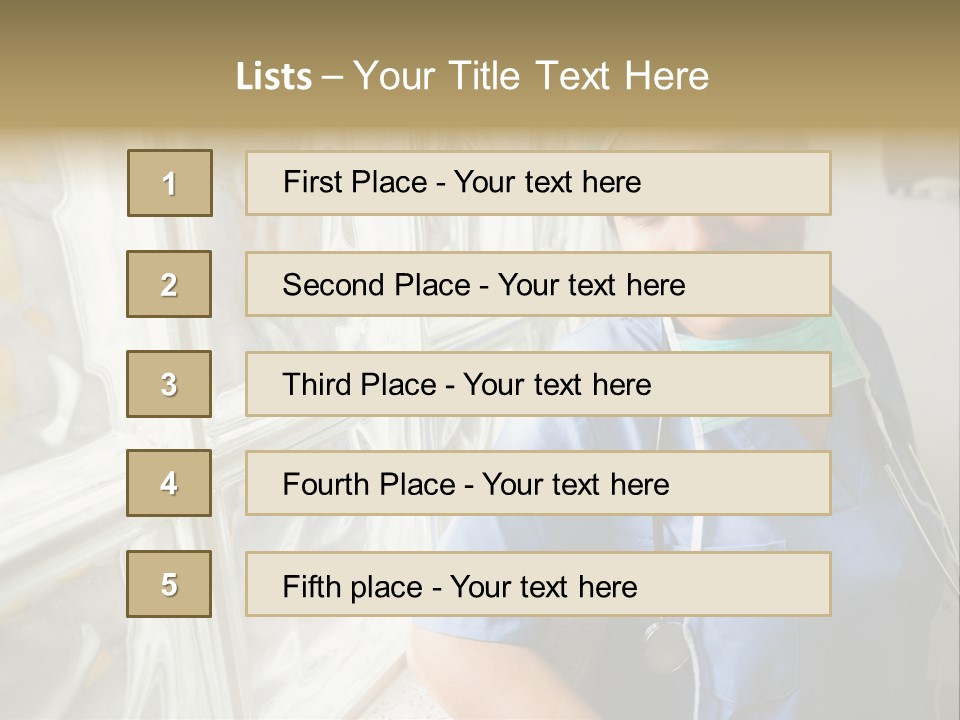Click the words Fifth place
The height and width of the screenshot is (720, 960).
click(353, 587)
